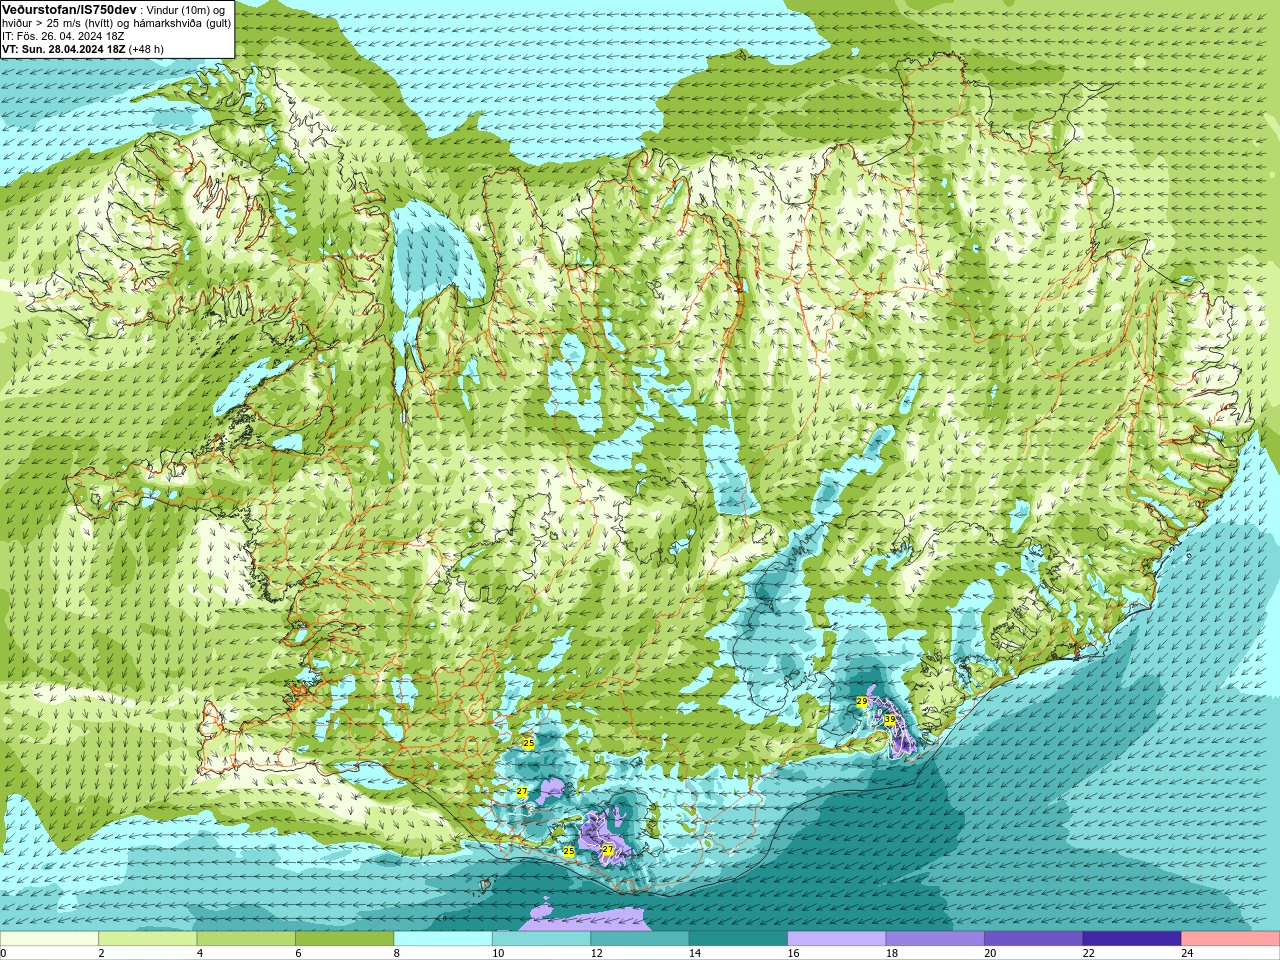Select the 6–8 m/s olive green legend swatch
This screenshot has height=960, width=1280.
pyautogui.click(x=345, y=939)
